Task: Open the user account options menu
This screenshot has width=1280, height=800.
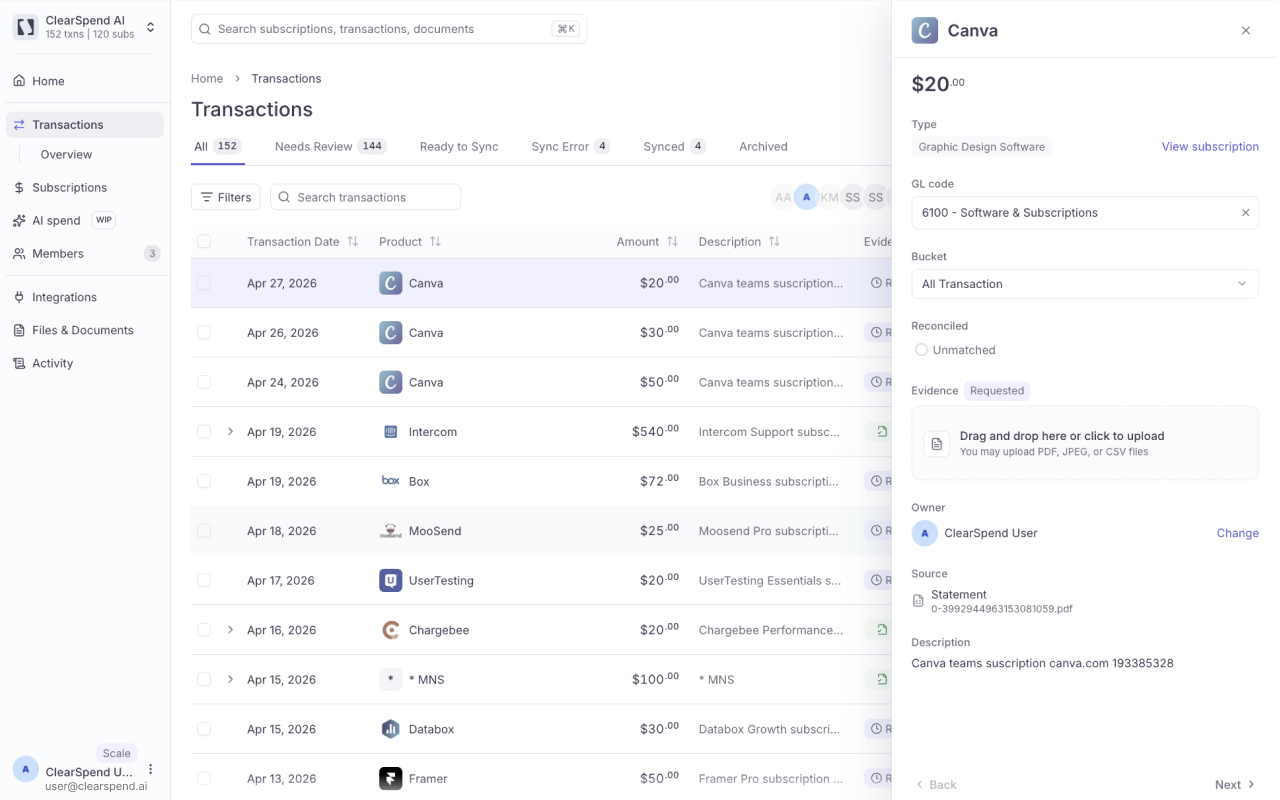Action: pyautogui.click(x=151, y=769)
